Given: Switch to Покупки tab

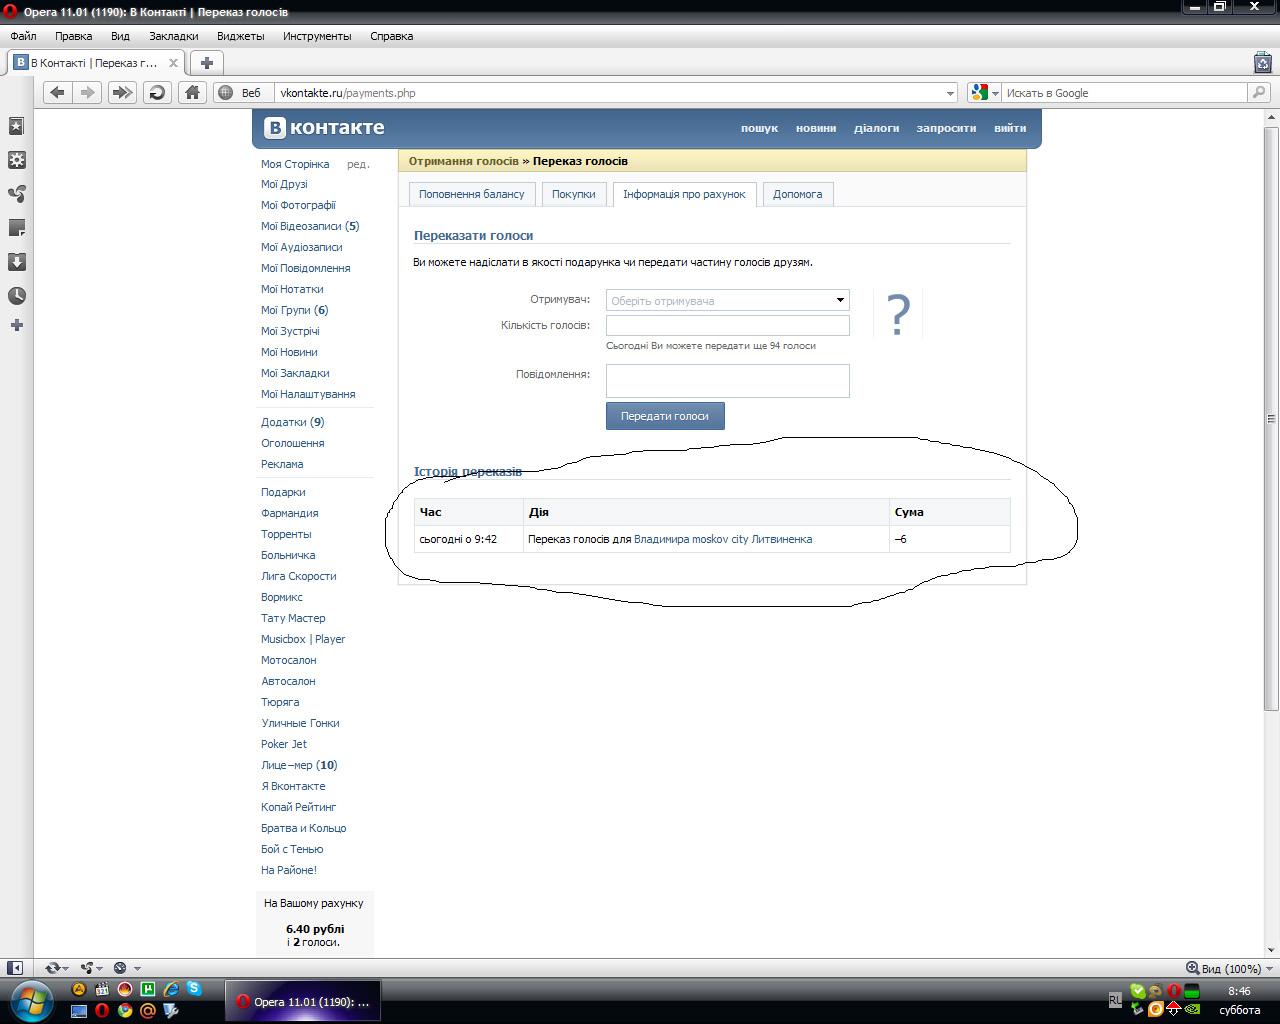Looking at the screenshot, I should pyautogui.click(x=574, y=194).
